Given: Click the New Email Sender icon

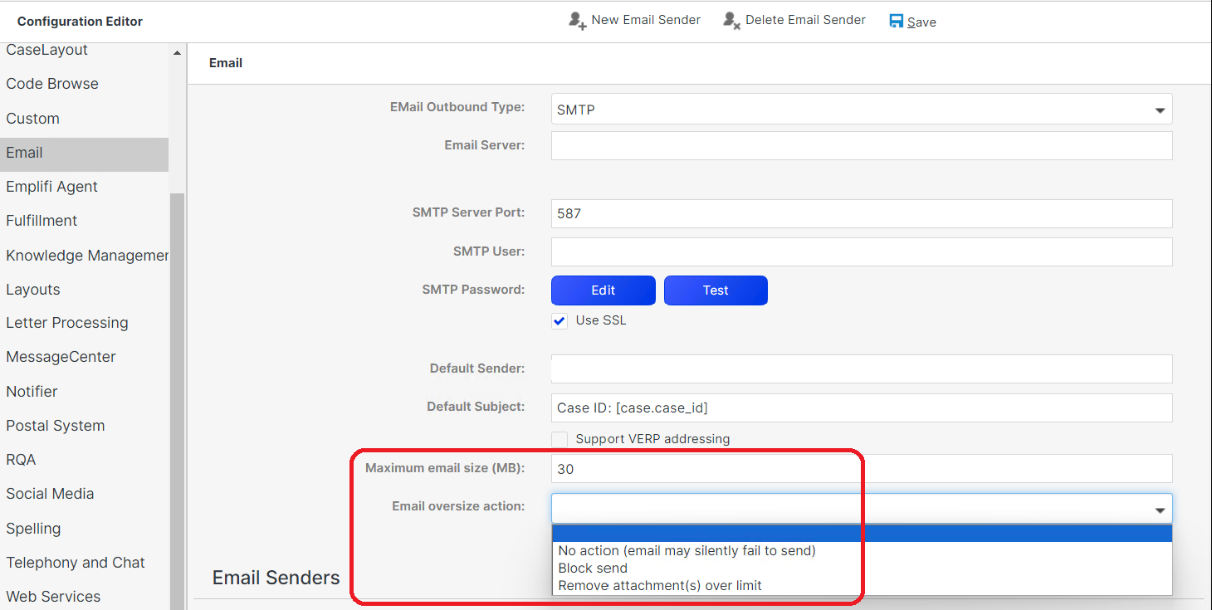Looking at the screenshot, I should [x=577, y=21].
